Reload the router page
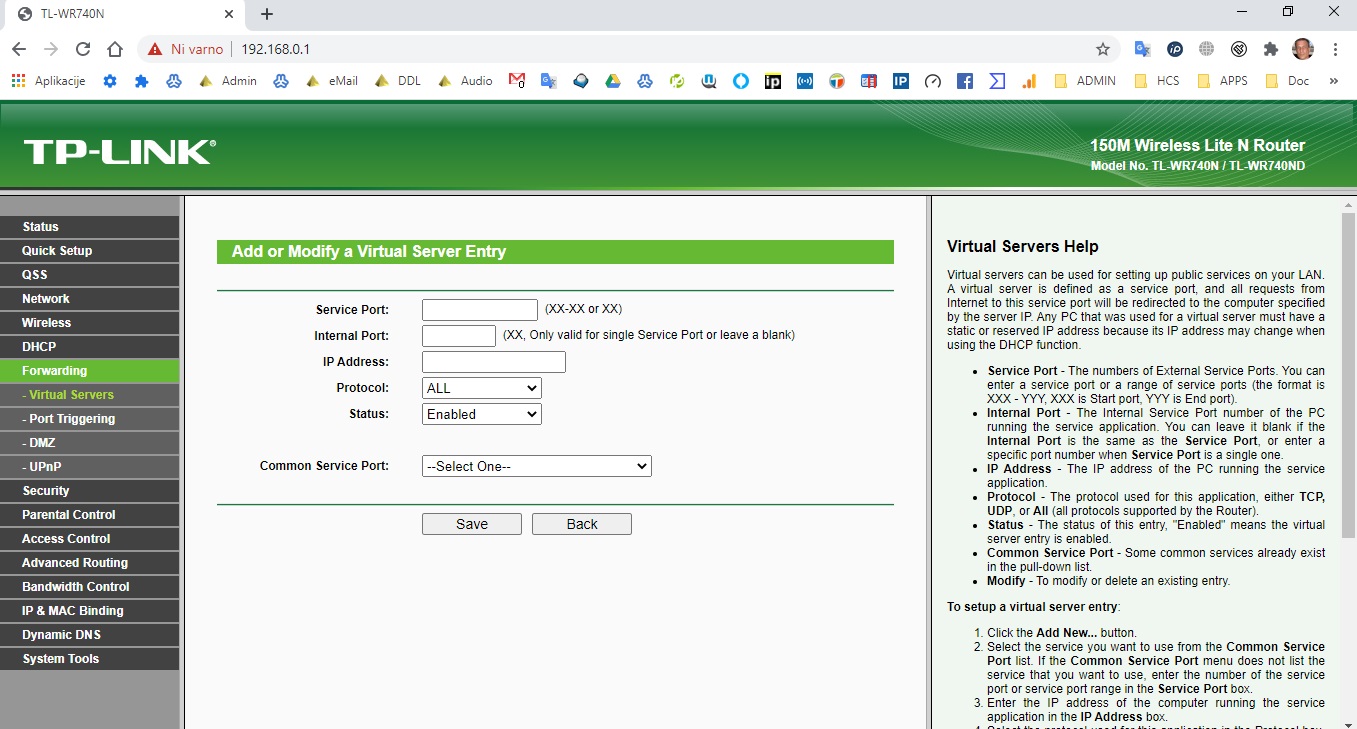The image size is (1357, 729). pyautogui.click(x=83, y=49)
